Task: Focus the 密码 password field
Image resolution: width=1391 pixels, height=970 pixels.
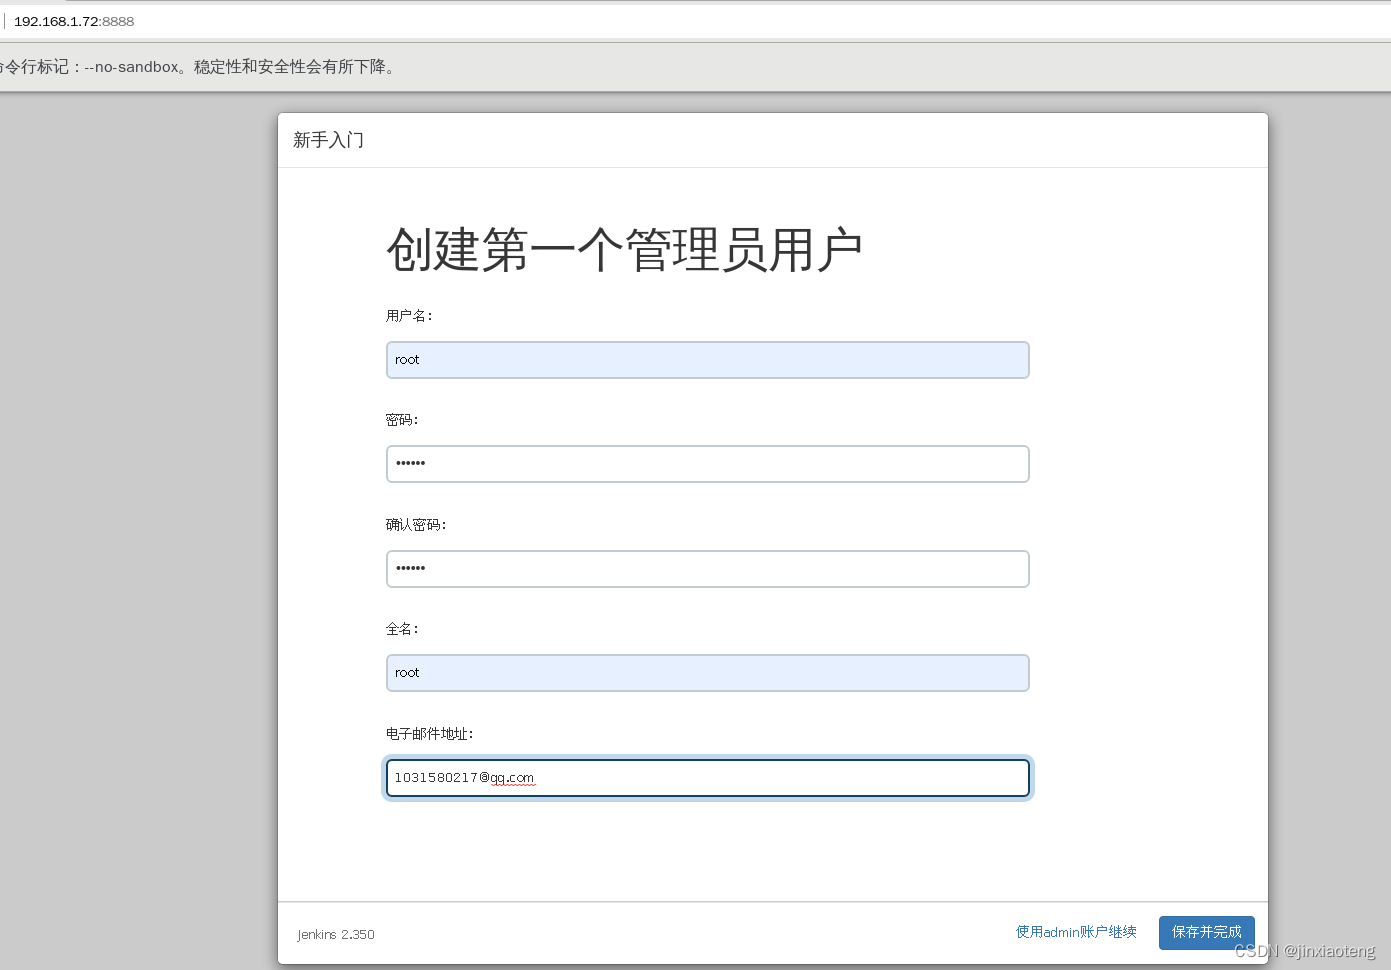Action: (x=707, y=464)
